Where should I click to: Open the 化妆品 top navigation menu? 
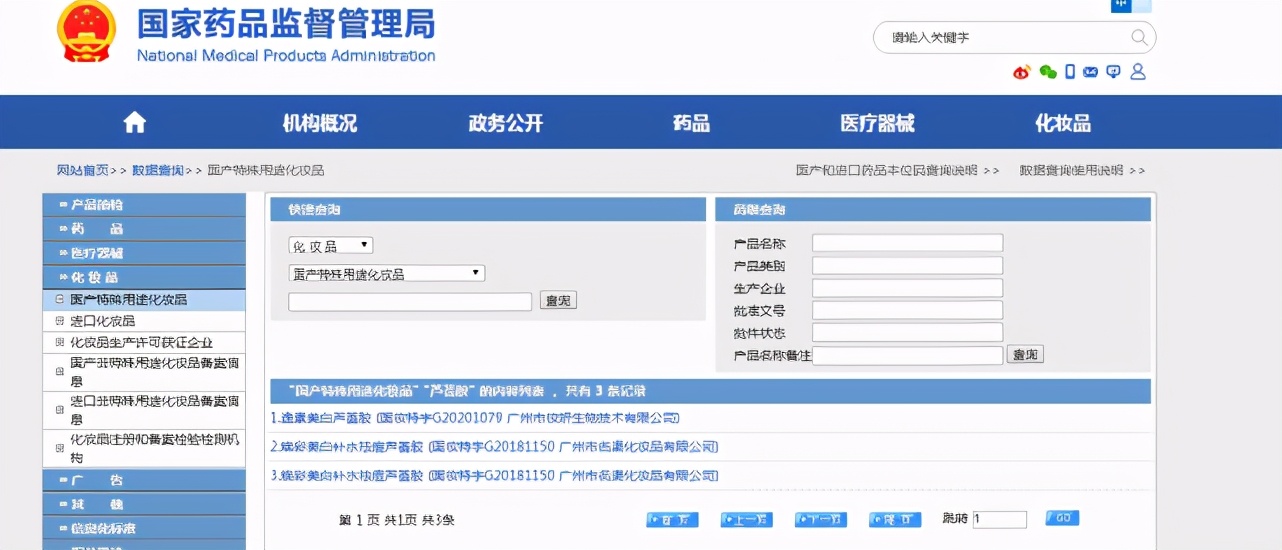click(x=1062, y=123)
